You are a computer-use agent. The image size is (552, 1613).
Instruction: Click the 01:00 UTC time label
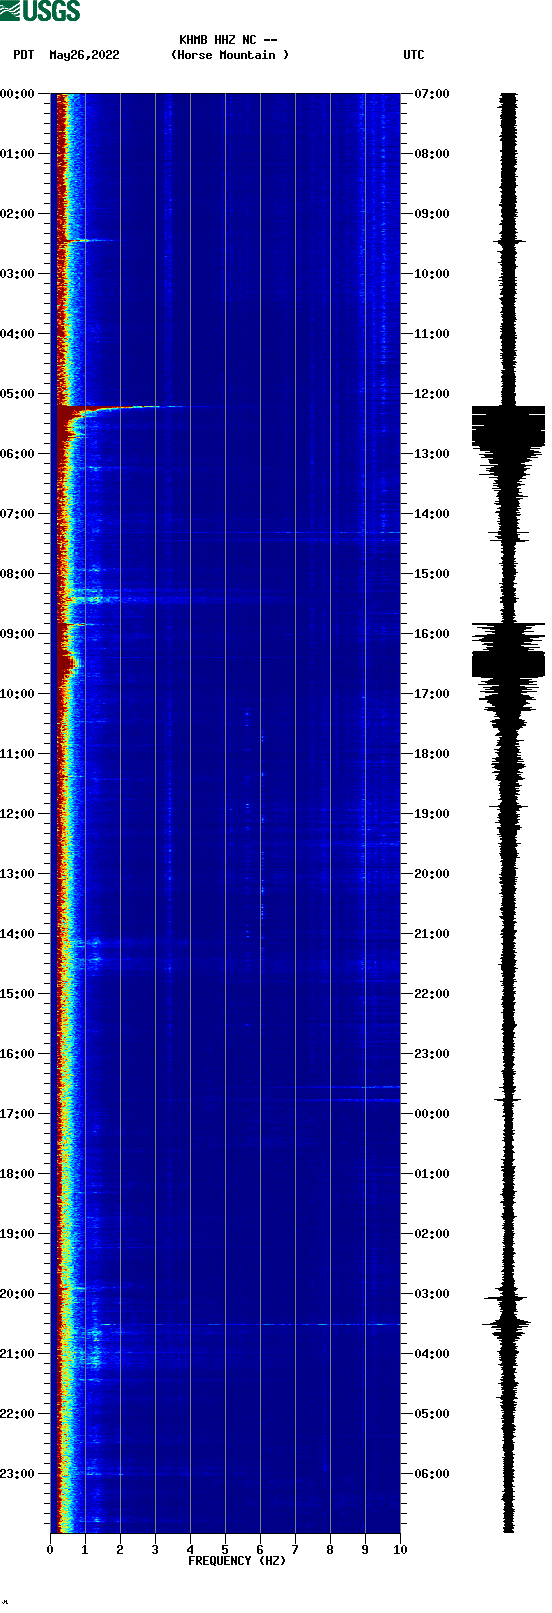pos(432,1174)
